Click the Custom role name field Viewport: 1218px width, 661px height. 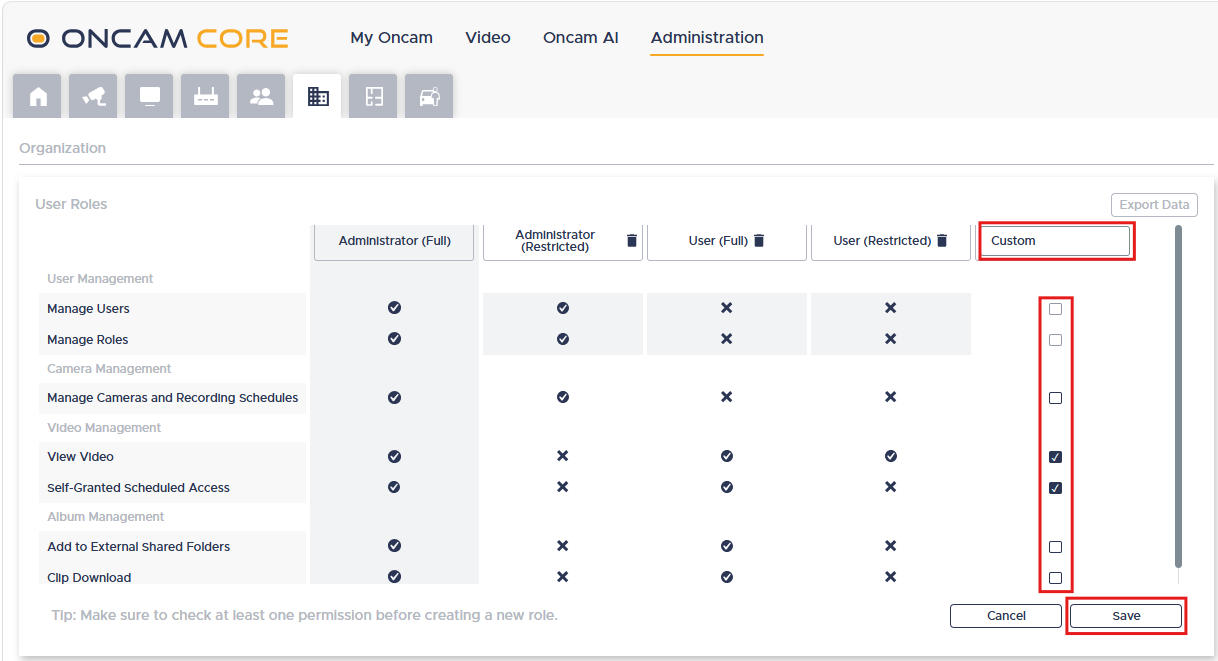tap(1056, 241)
